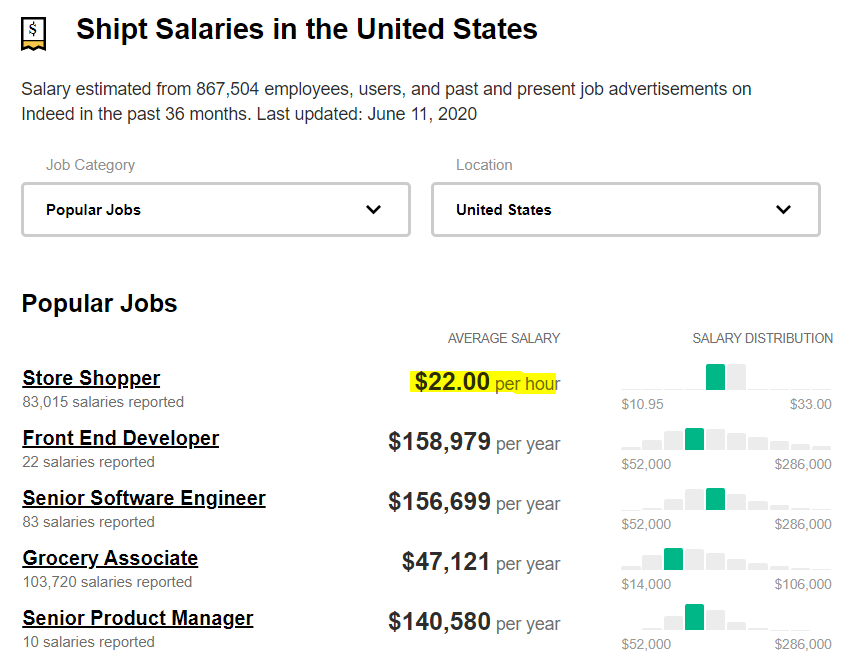The width and height of the screenshot is (864, 666).
Task: Click the Salary Distribution column header
Action: point(762,338)
